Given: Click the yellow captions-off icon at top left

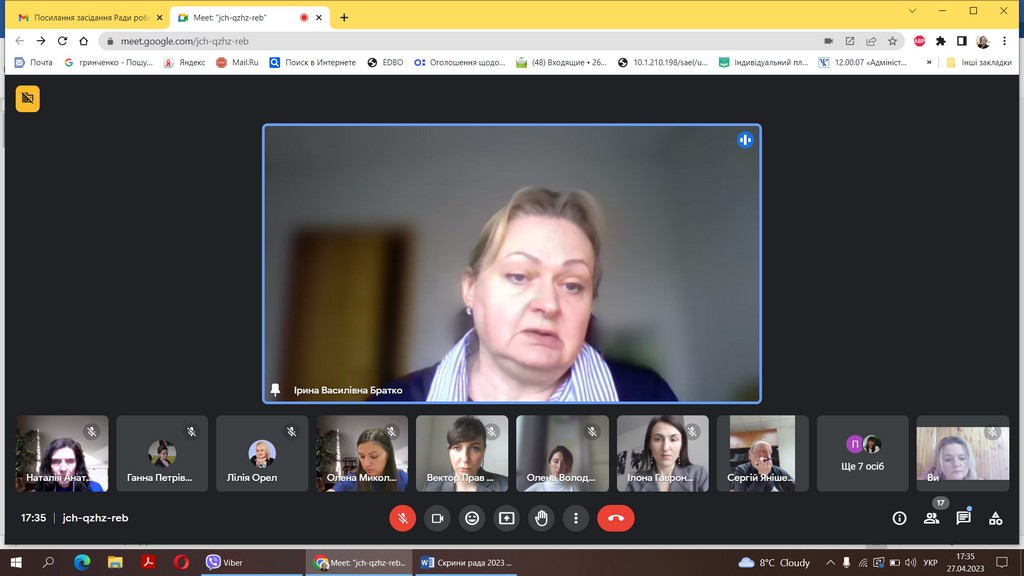Looking at the screenshot, I should 28,98.
